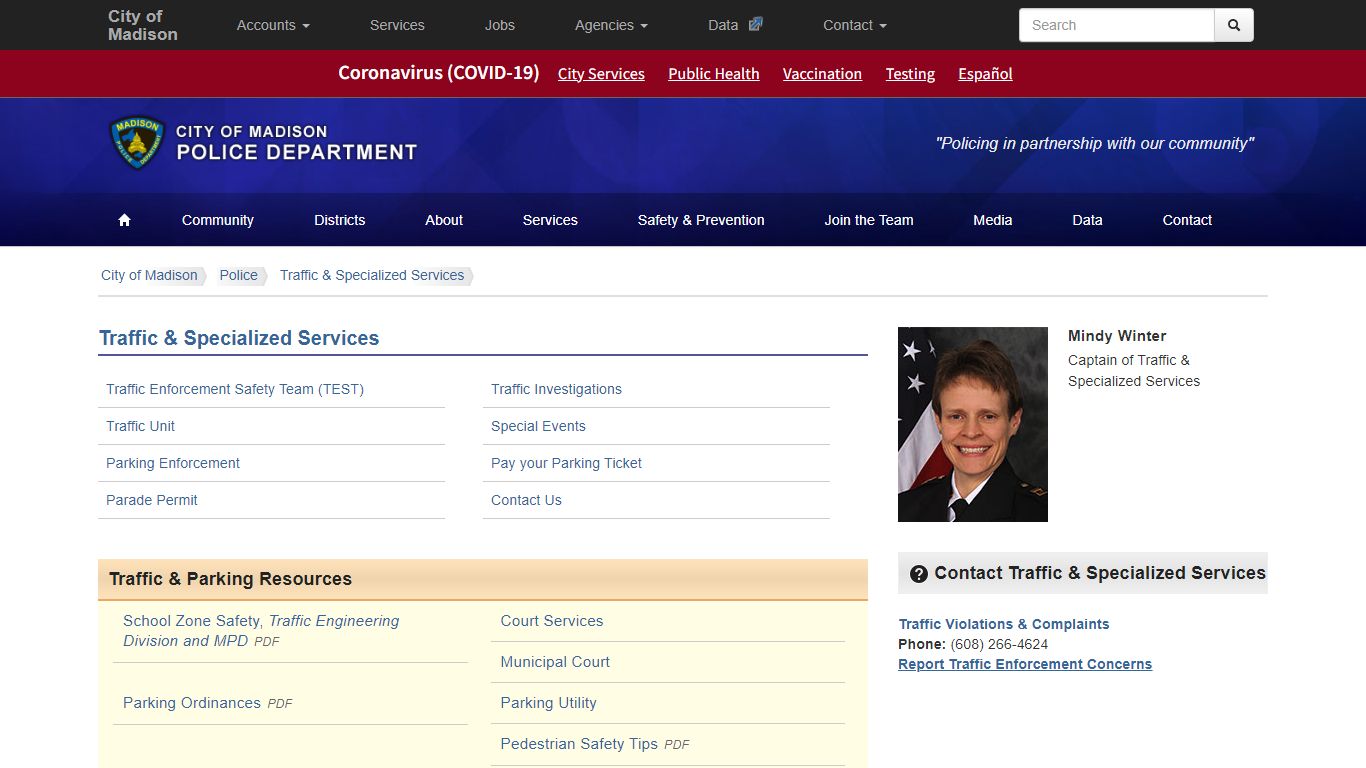Select Join the Team

pos(869,220)
